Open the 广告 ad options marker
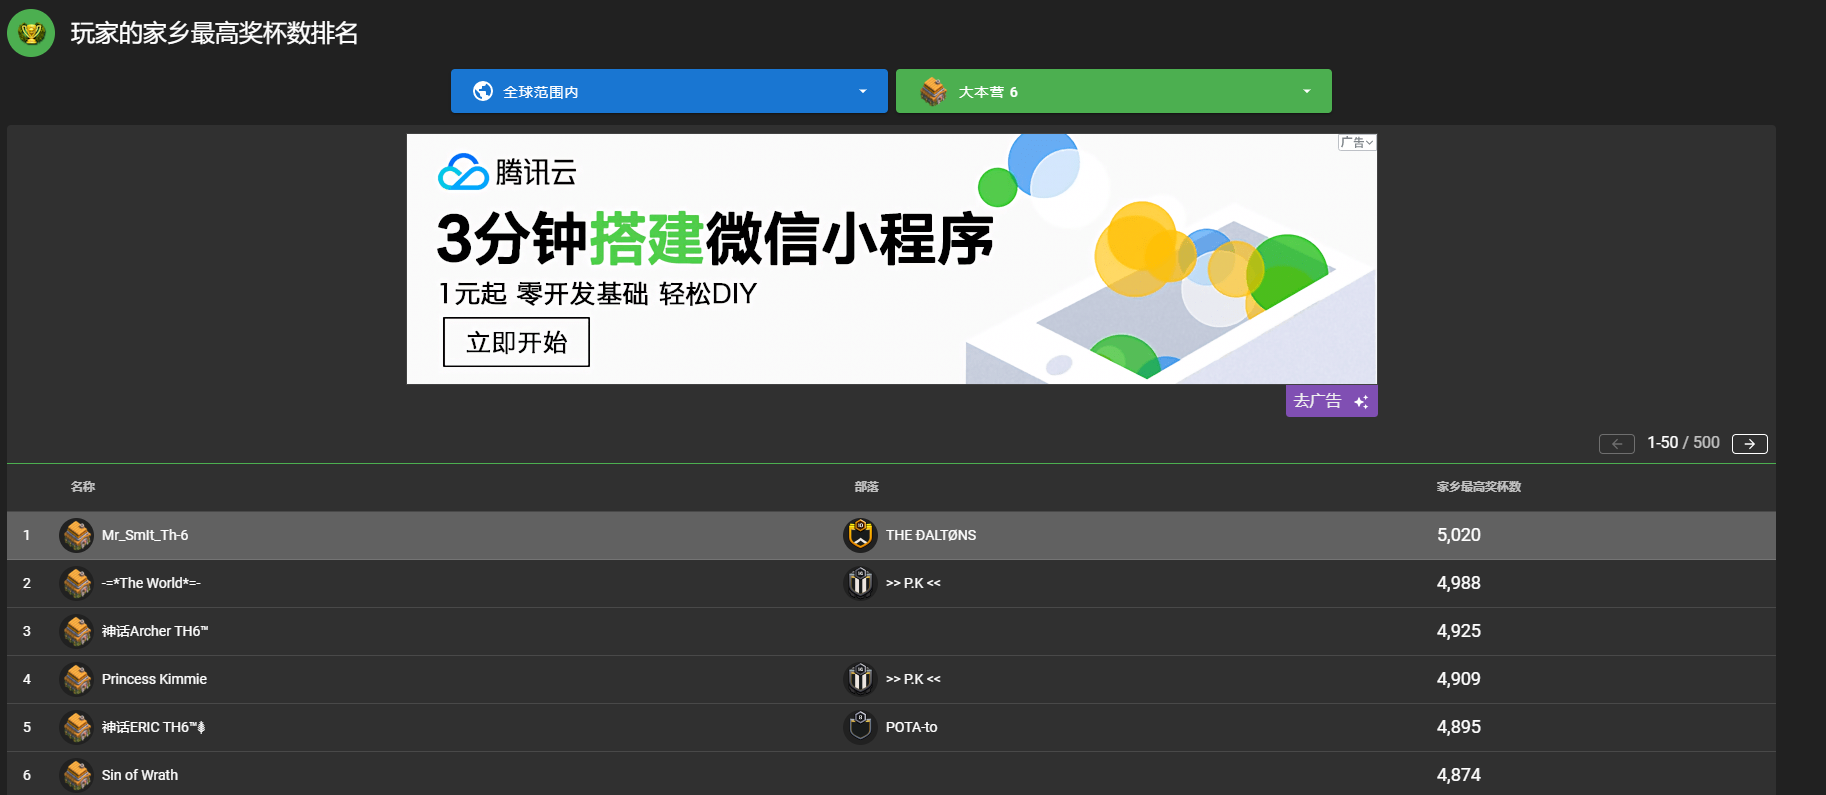 click(x=1357, y=142)
